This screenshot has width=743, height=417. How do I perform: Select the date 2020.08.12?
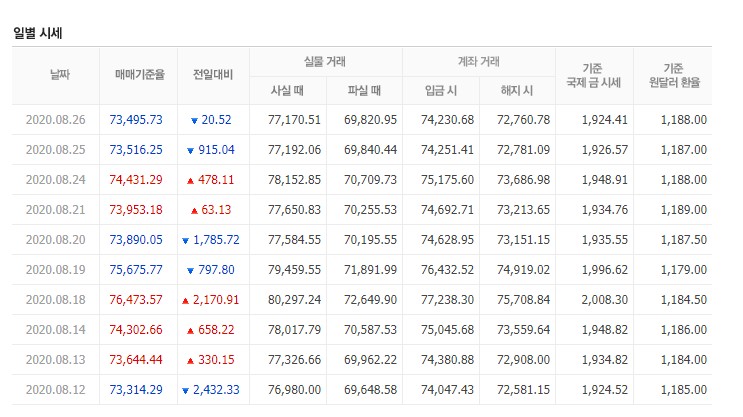[55, 390]
